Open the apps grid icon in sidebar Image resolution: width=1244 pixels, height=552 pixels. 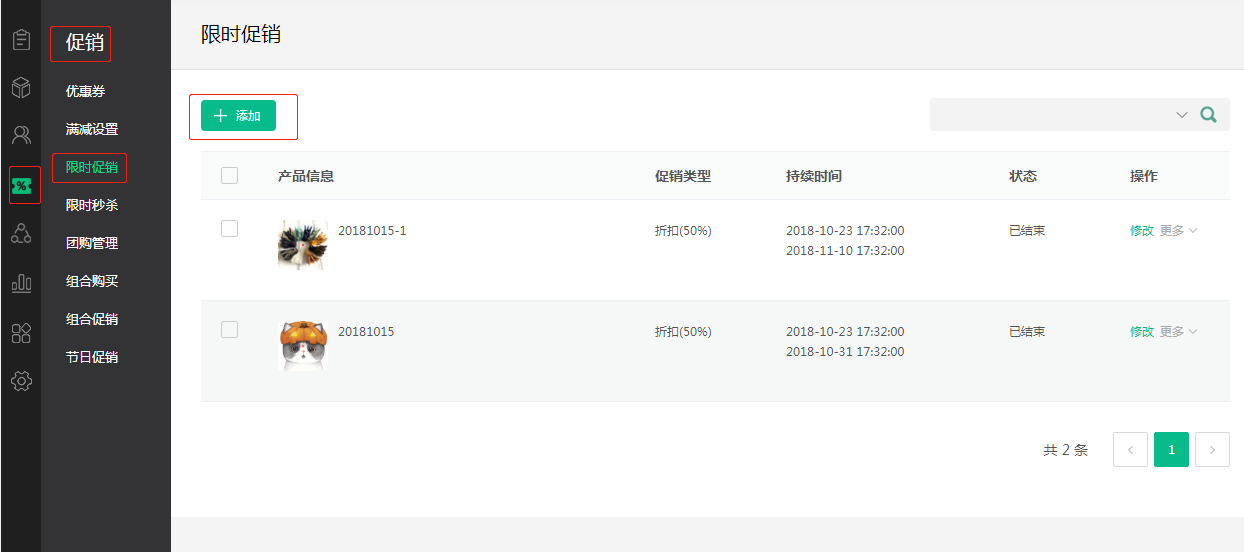(21, 333)
